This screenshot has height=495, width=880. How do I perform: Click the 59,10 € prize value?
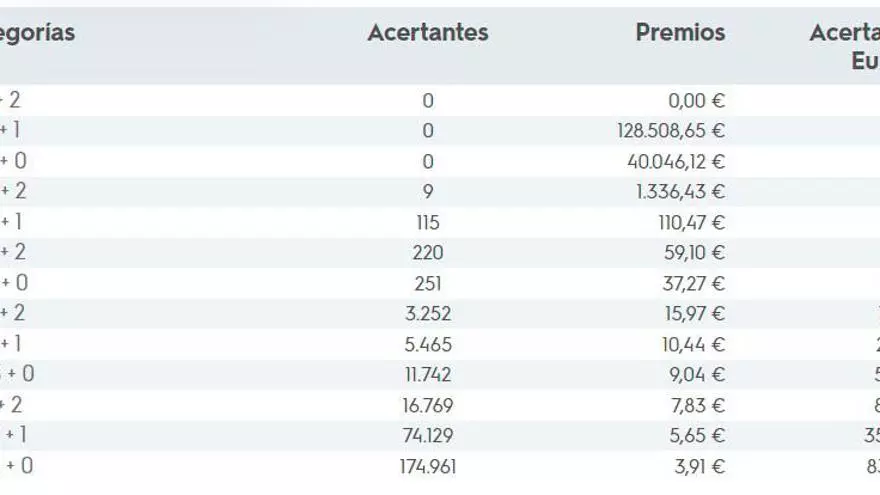(694, 253)
